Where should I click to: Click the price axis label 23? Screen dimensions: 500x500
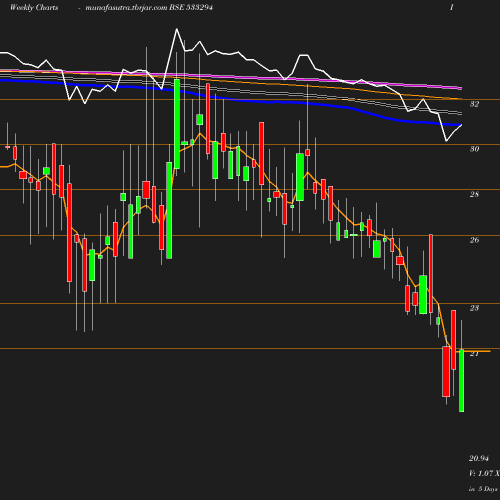pos(474,308)
